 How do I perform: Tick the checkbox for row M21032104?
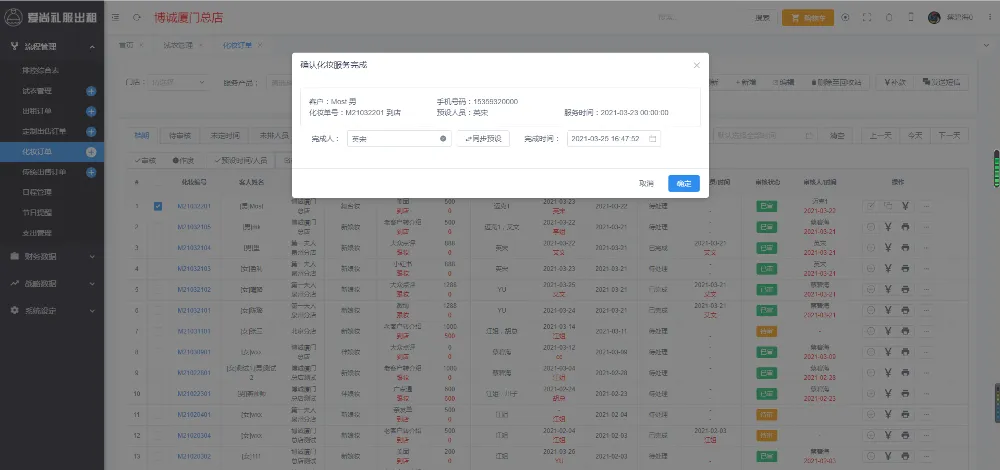(x=158, y=247)
